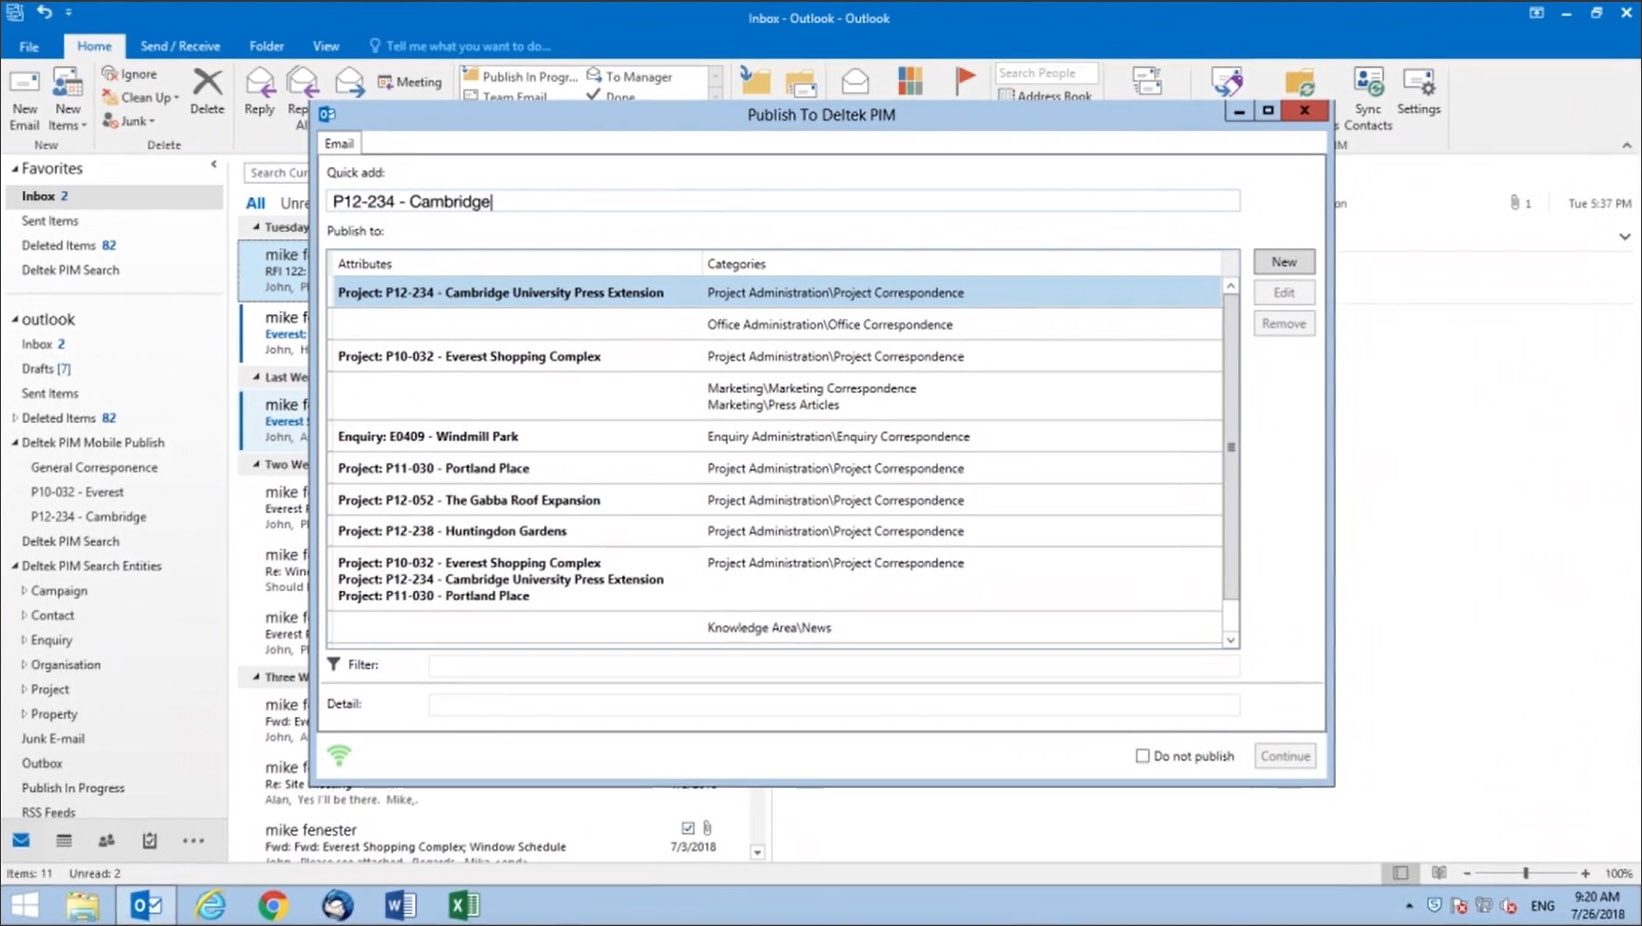Click the Quick add input field

[783, 201]
